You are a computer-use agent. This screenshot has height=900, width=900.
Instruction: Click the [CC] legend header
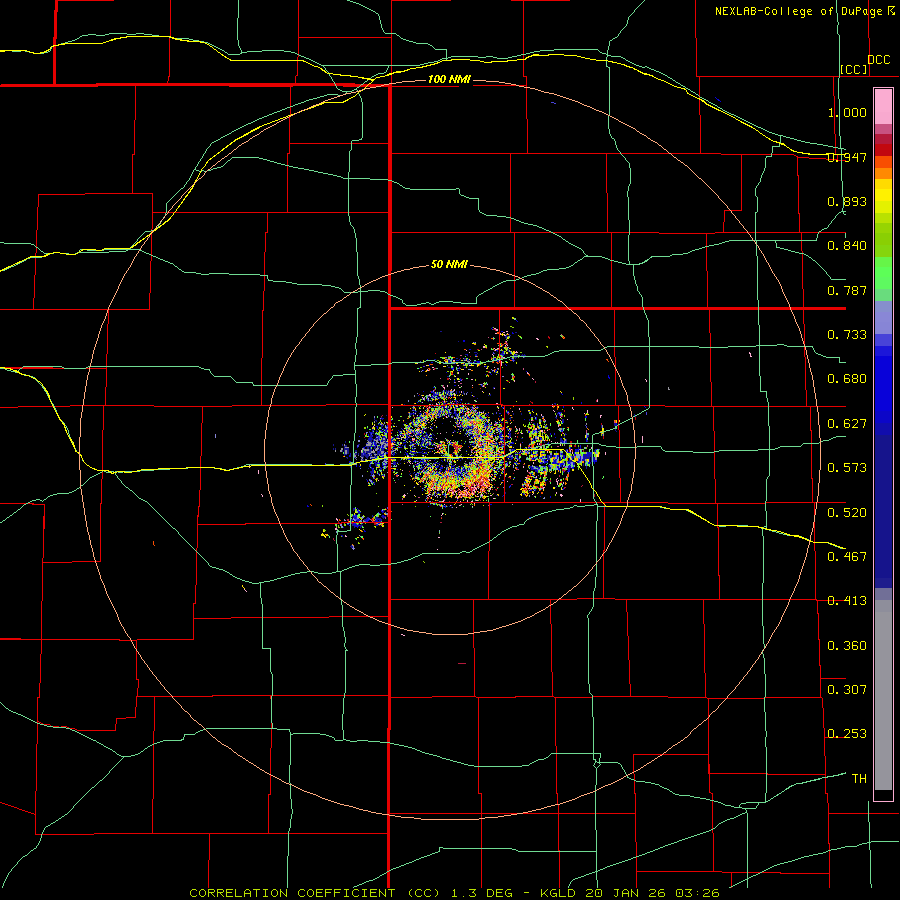854,69
